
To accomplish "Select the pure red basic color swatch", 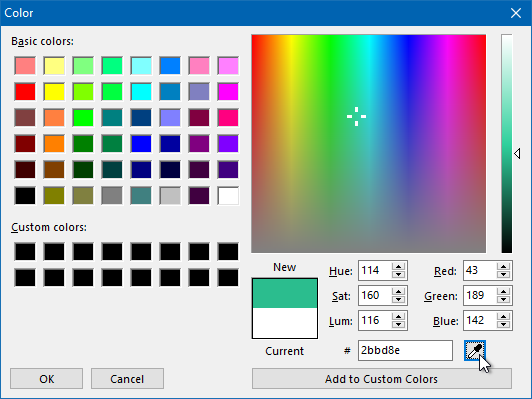I will pos(25,92).
